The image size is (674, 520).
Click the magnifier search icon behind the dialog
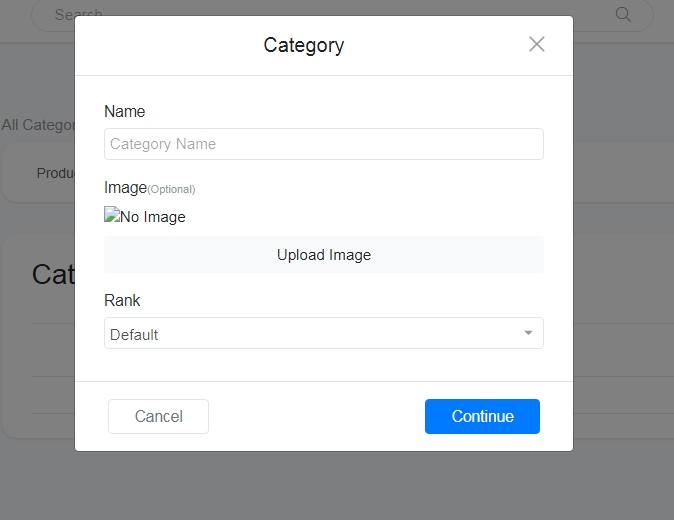[623, 14]
